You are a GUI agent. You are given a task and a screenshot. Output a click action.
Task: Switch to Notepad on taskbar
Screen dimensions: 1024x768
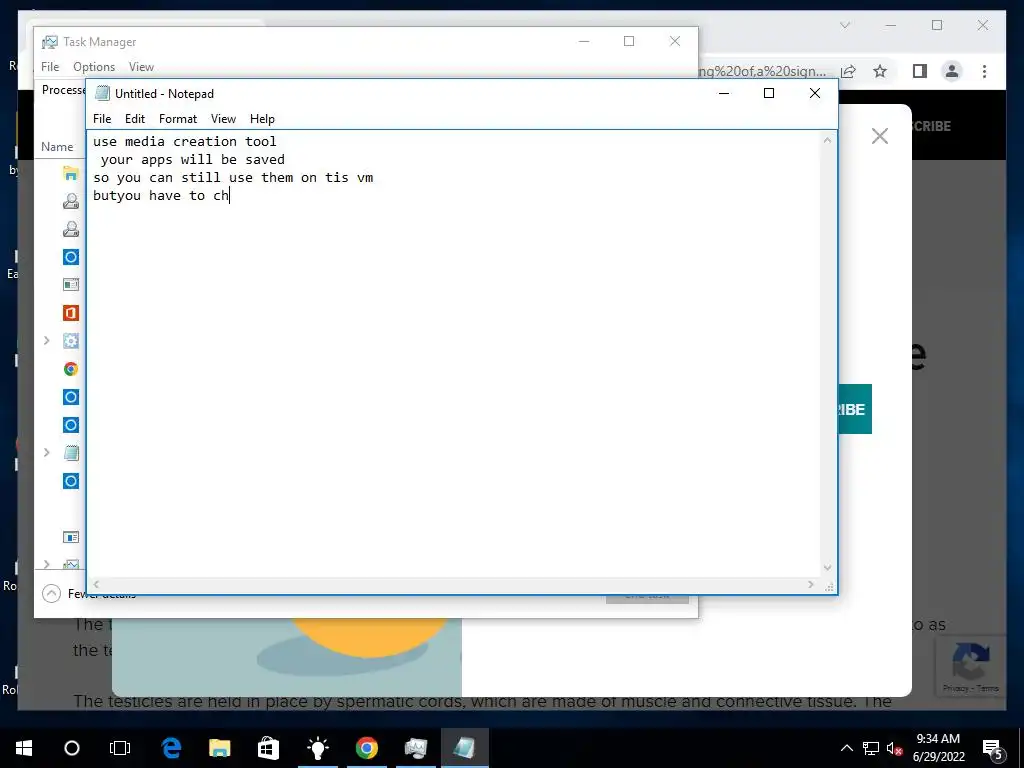tap(464, 748)
